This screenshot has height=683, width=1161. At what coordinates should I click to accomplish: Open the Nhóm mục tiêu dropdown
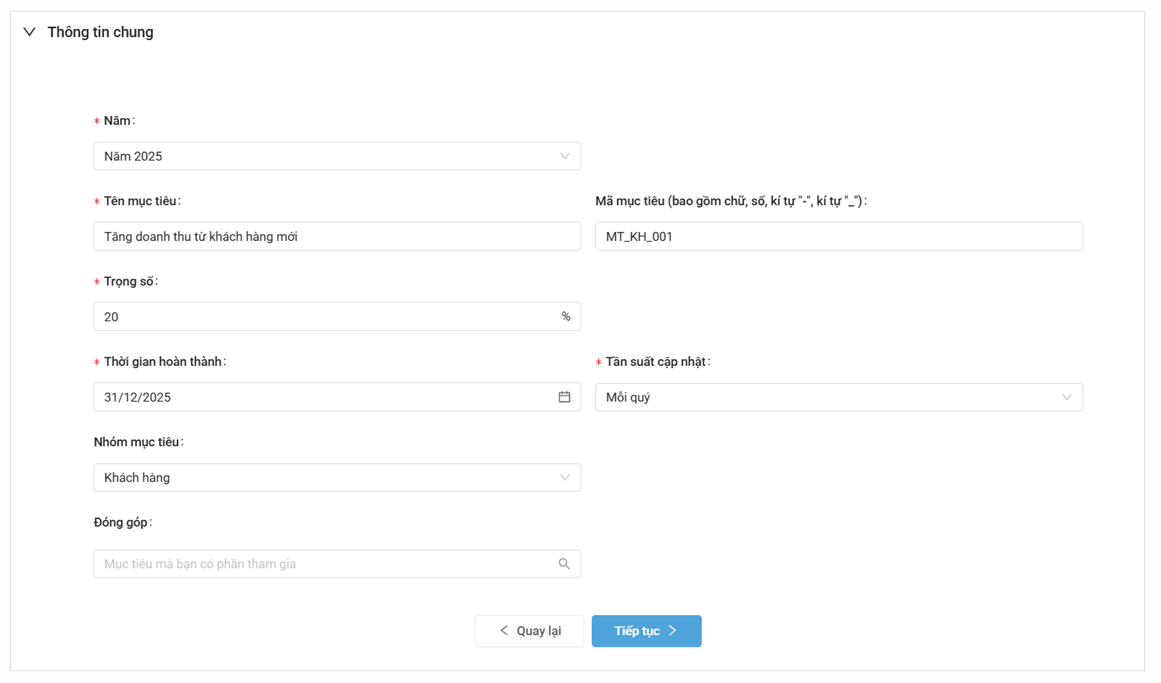pyautogui.click(x=320, y=478)
